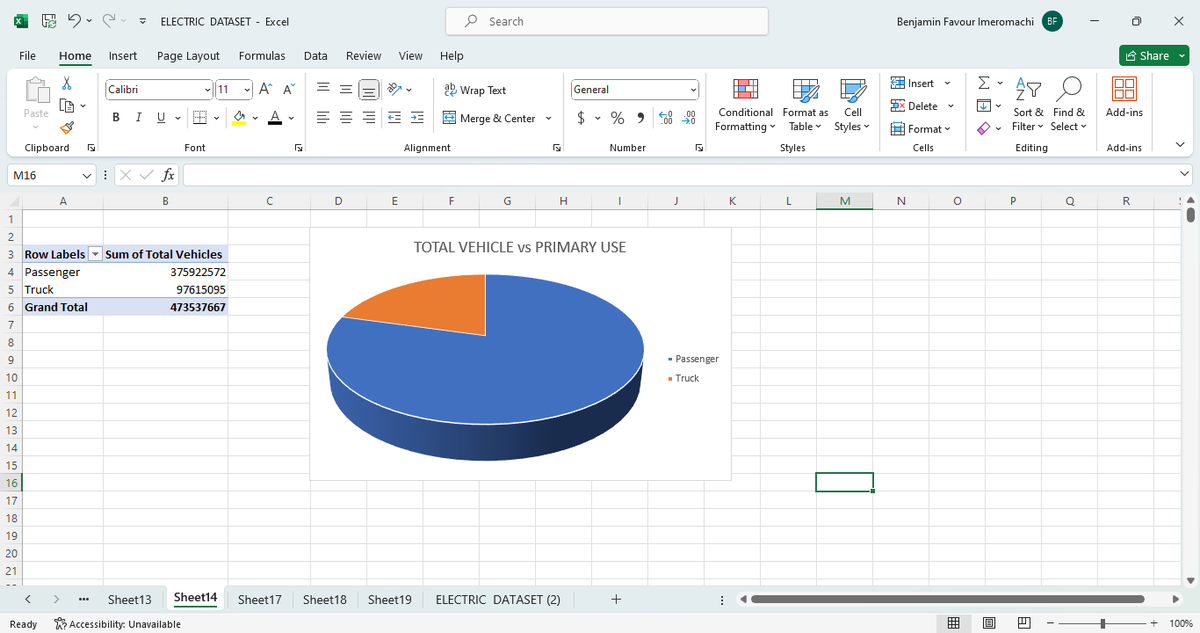Viewport: 1200px width, 633px height.
Task: Switch to the Sheet13 tab
Action: [130, 599]
